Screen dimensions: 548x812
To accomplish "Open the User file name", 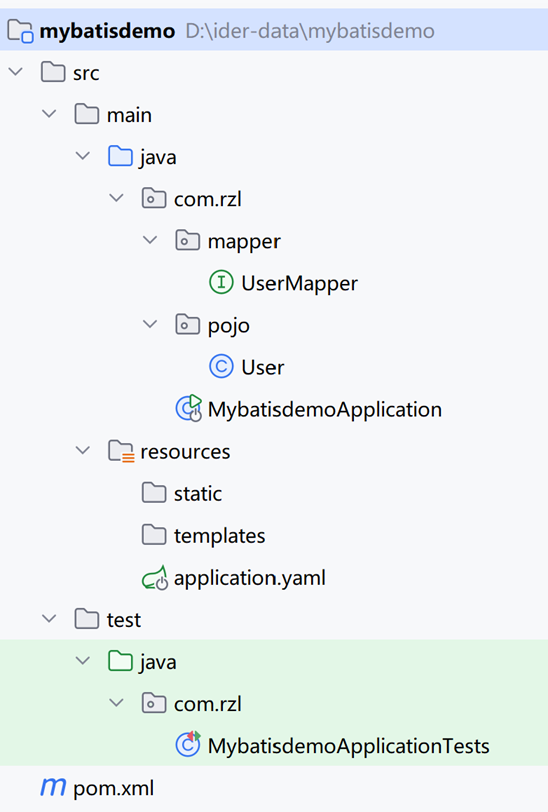I will (263, 368).
